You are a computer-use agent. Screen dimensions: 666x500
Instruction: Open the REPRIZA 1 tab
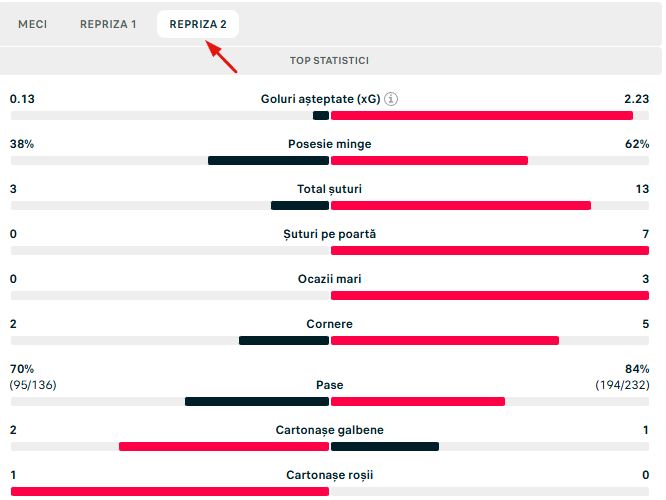108,24
